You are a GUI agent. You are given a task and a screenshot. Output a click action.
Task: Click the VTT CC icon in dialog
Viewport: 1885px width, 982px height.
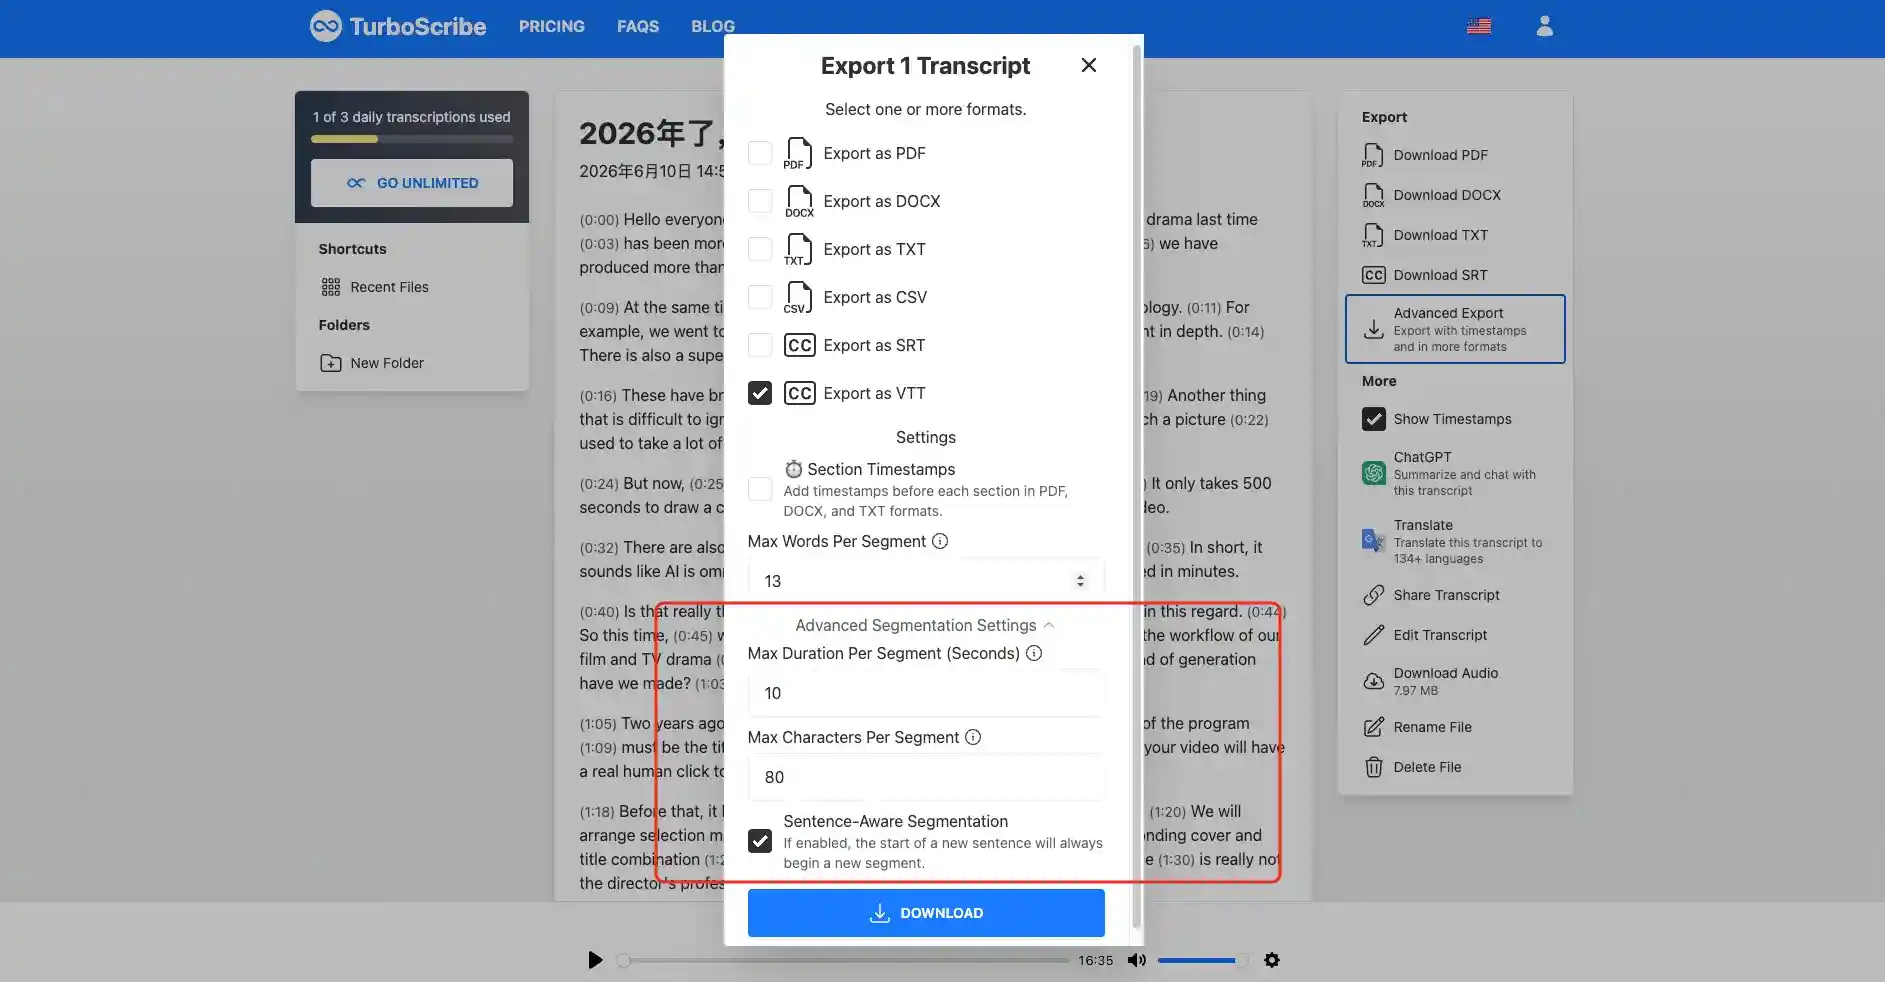(799, 393)
